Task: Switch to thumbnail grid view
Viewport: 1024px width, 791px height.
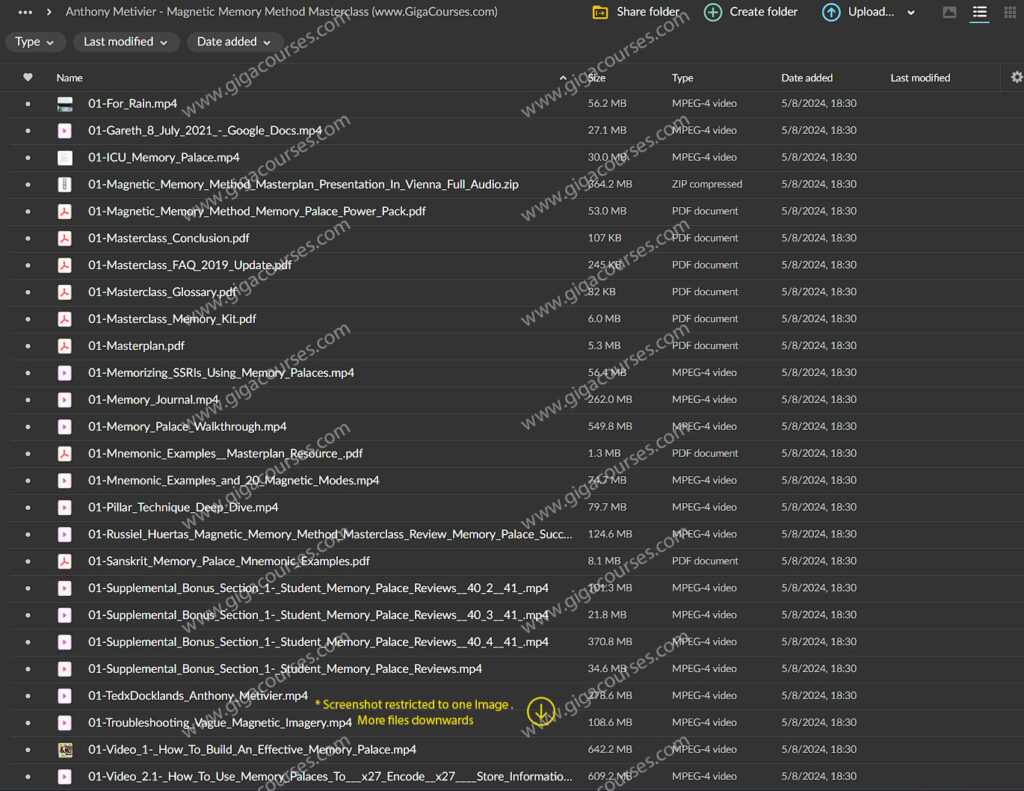Action: (1010, 12)
